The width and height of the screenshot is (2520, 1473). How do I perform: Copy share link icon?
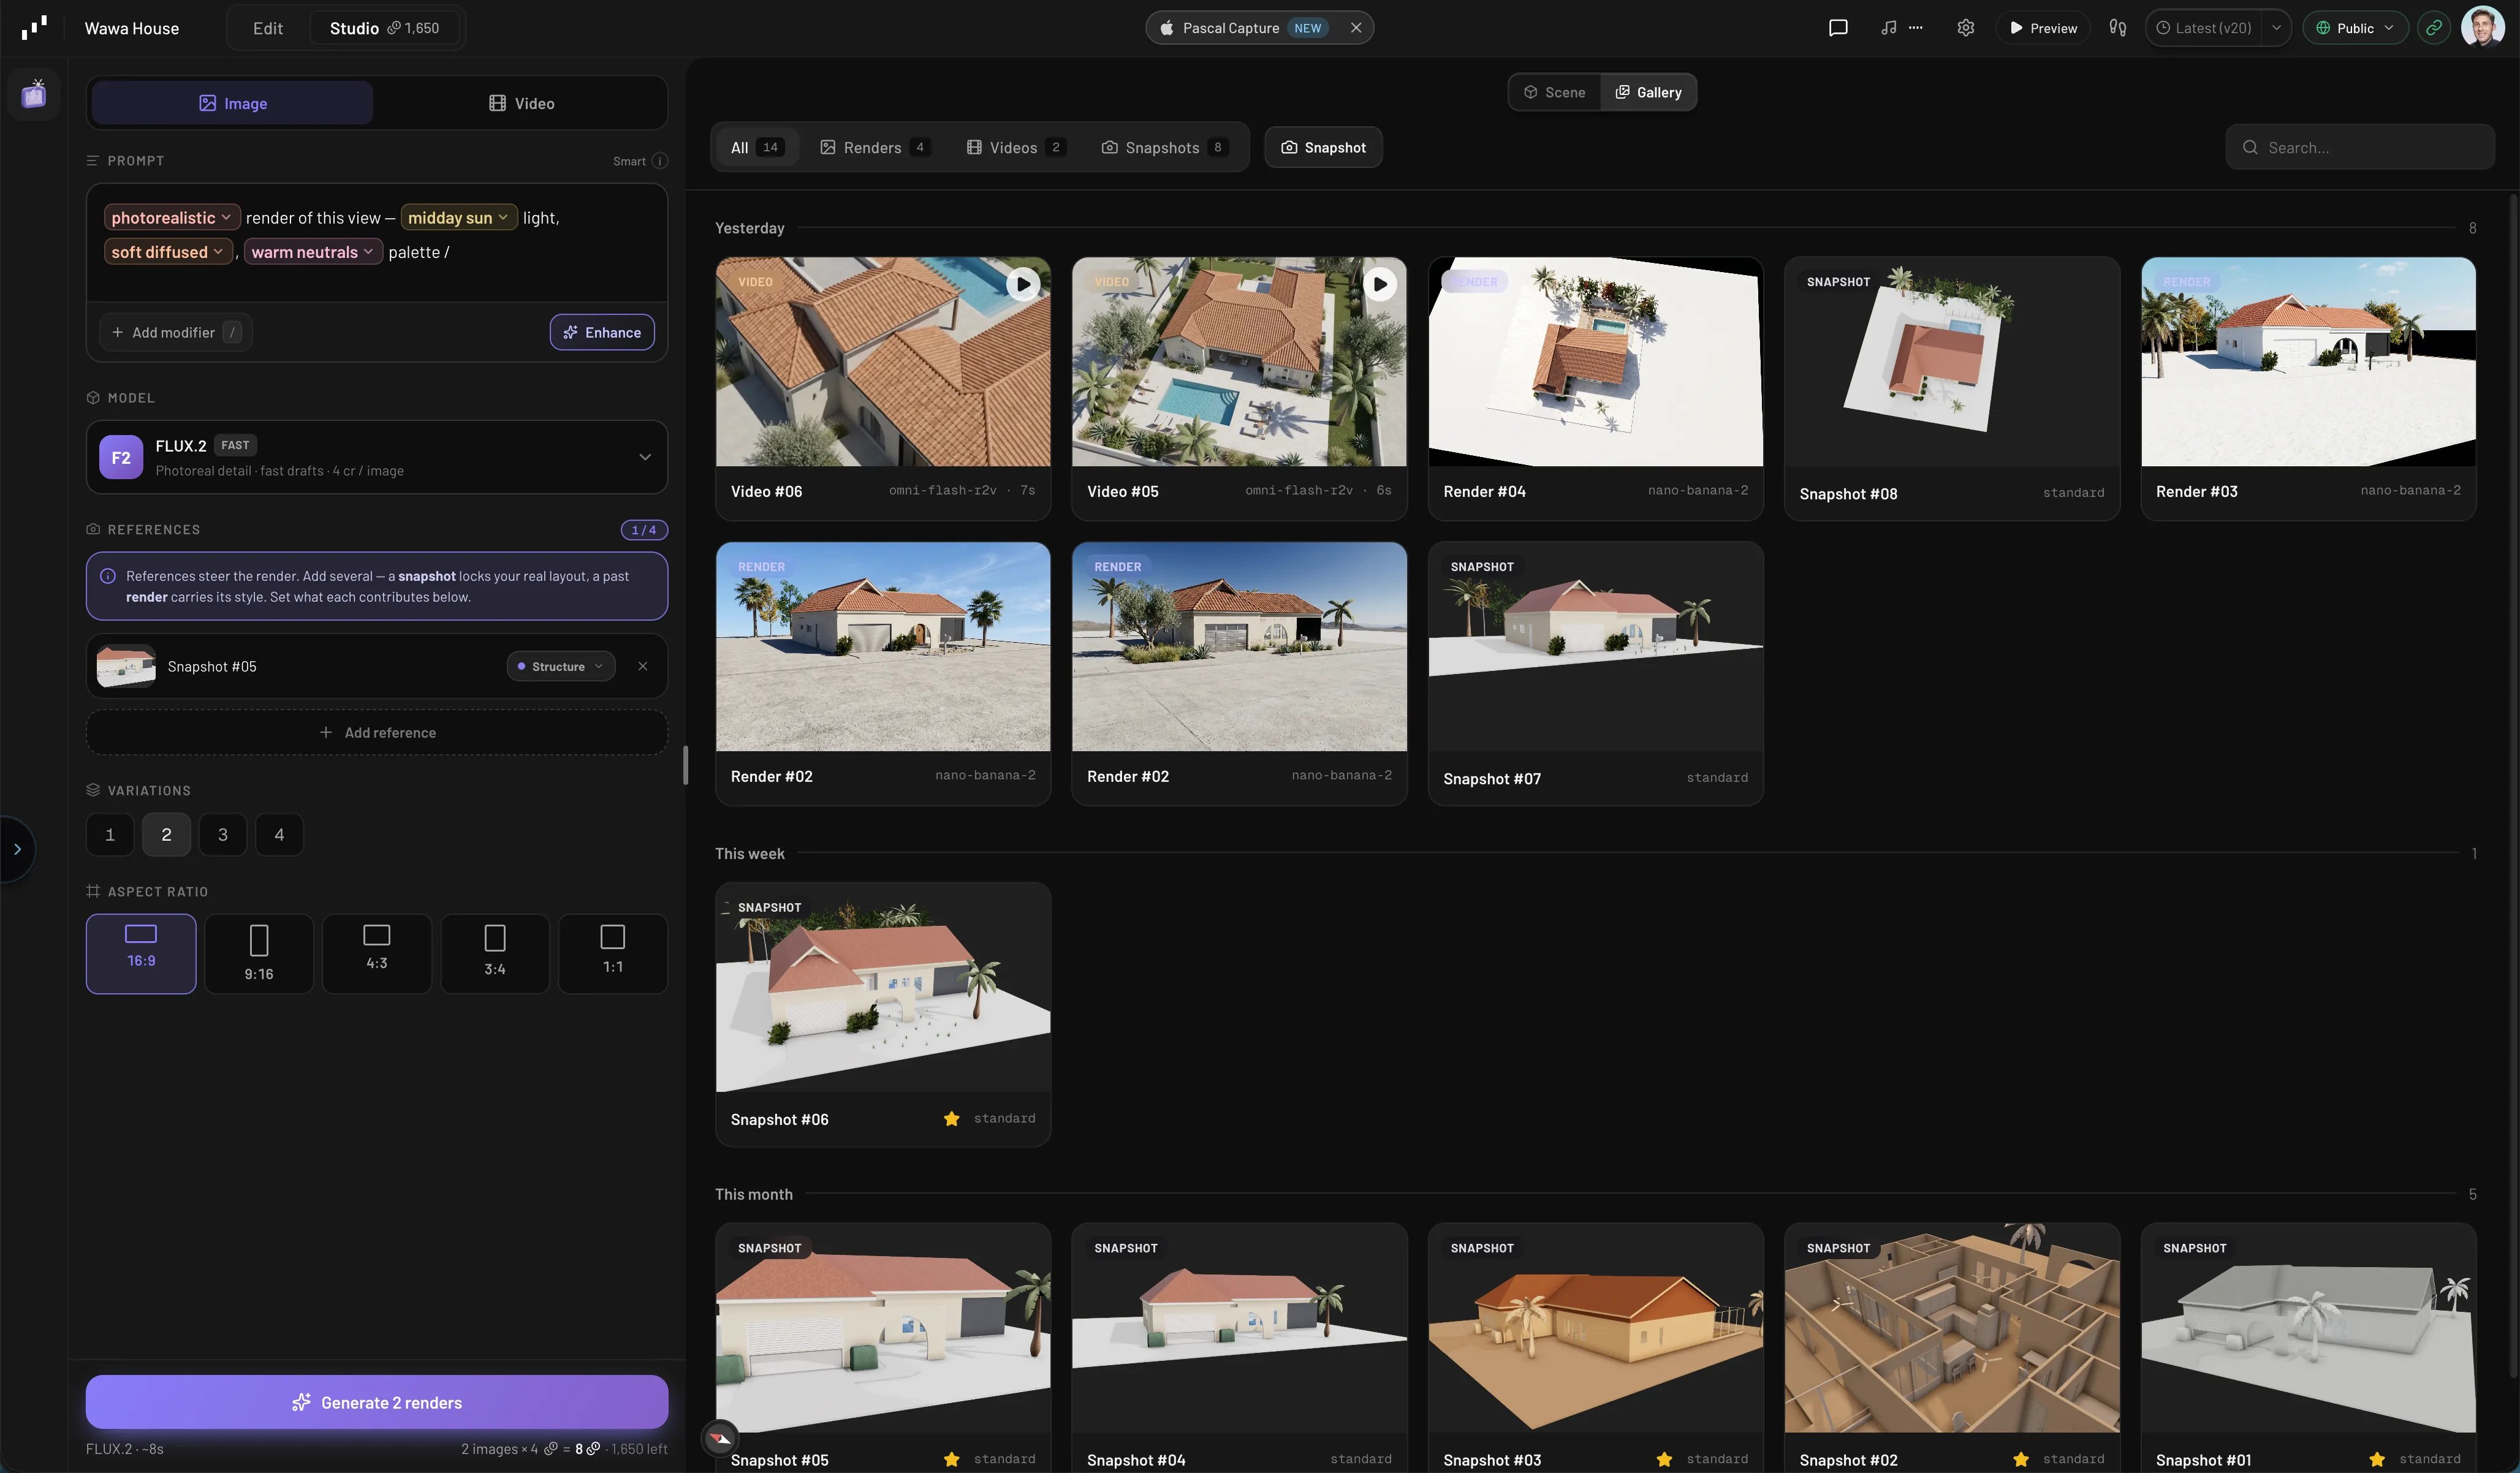tap(2434, 28)
